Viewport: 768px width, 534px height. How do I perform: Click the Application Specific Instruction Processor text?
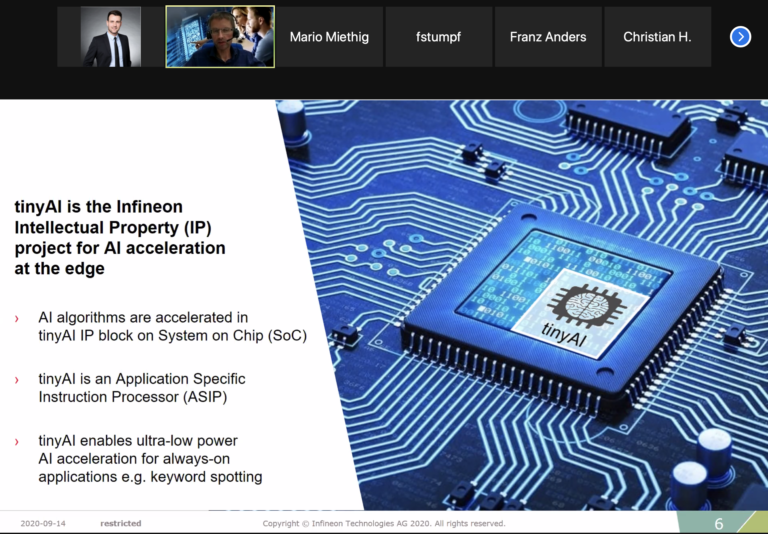[x=141, y=388]
